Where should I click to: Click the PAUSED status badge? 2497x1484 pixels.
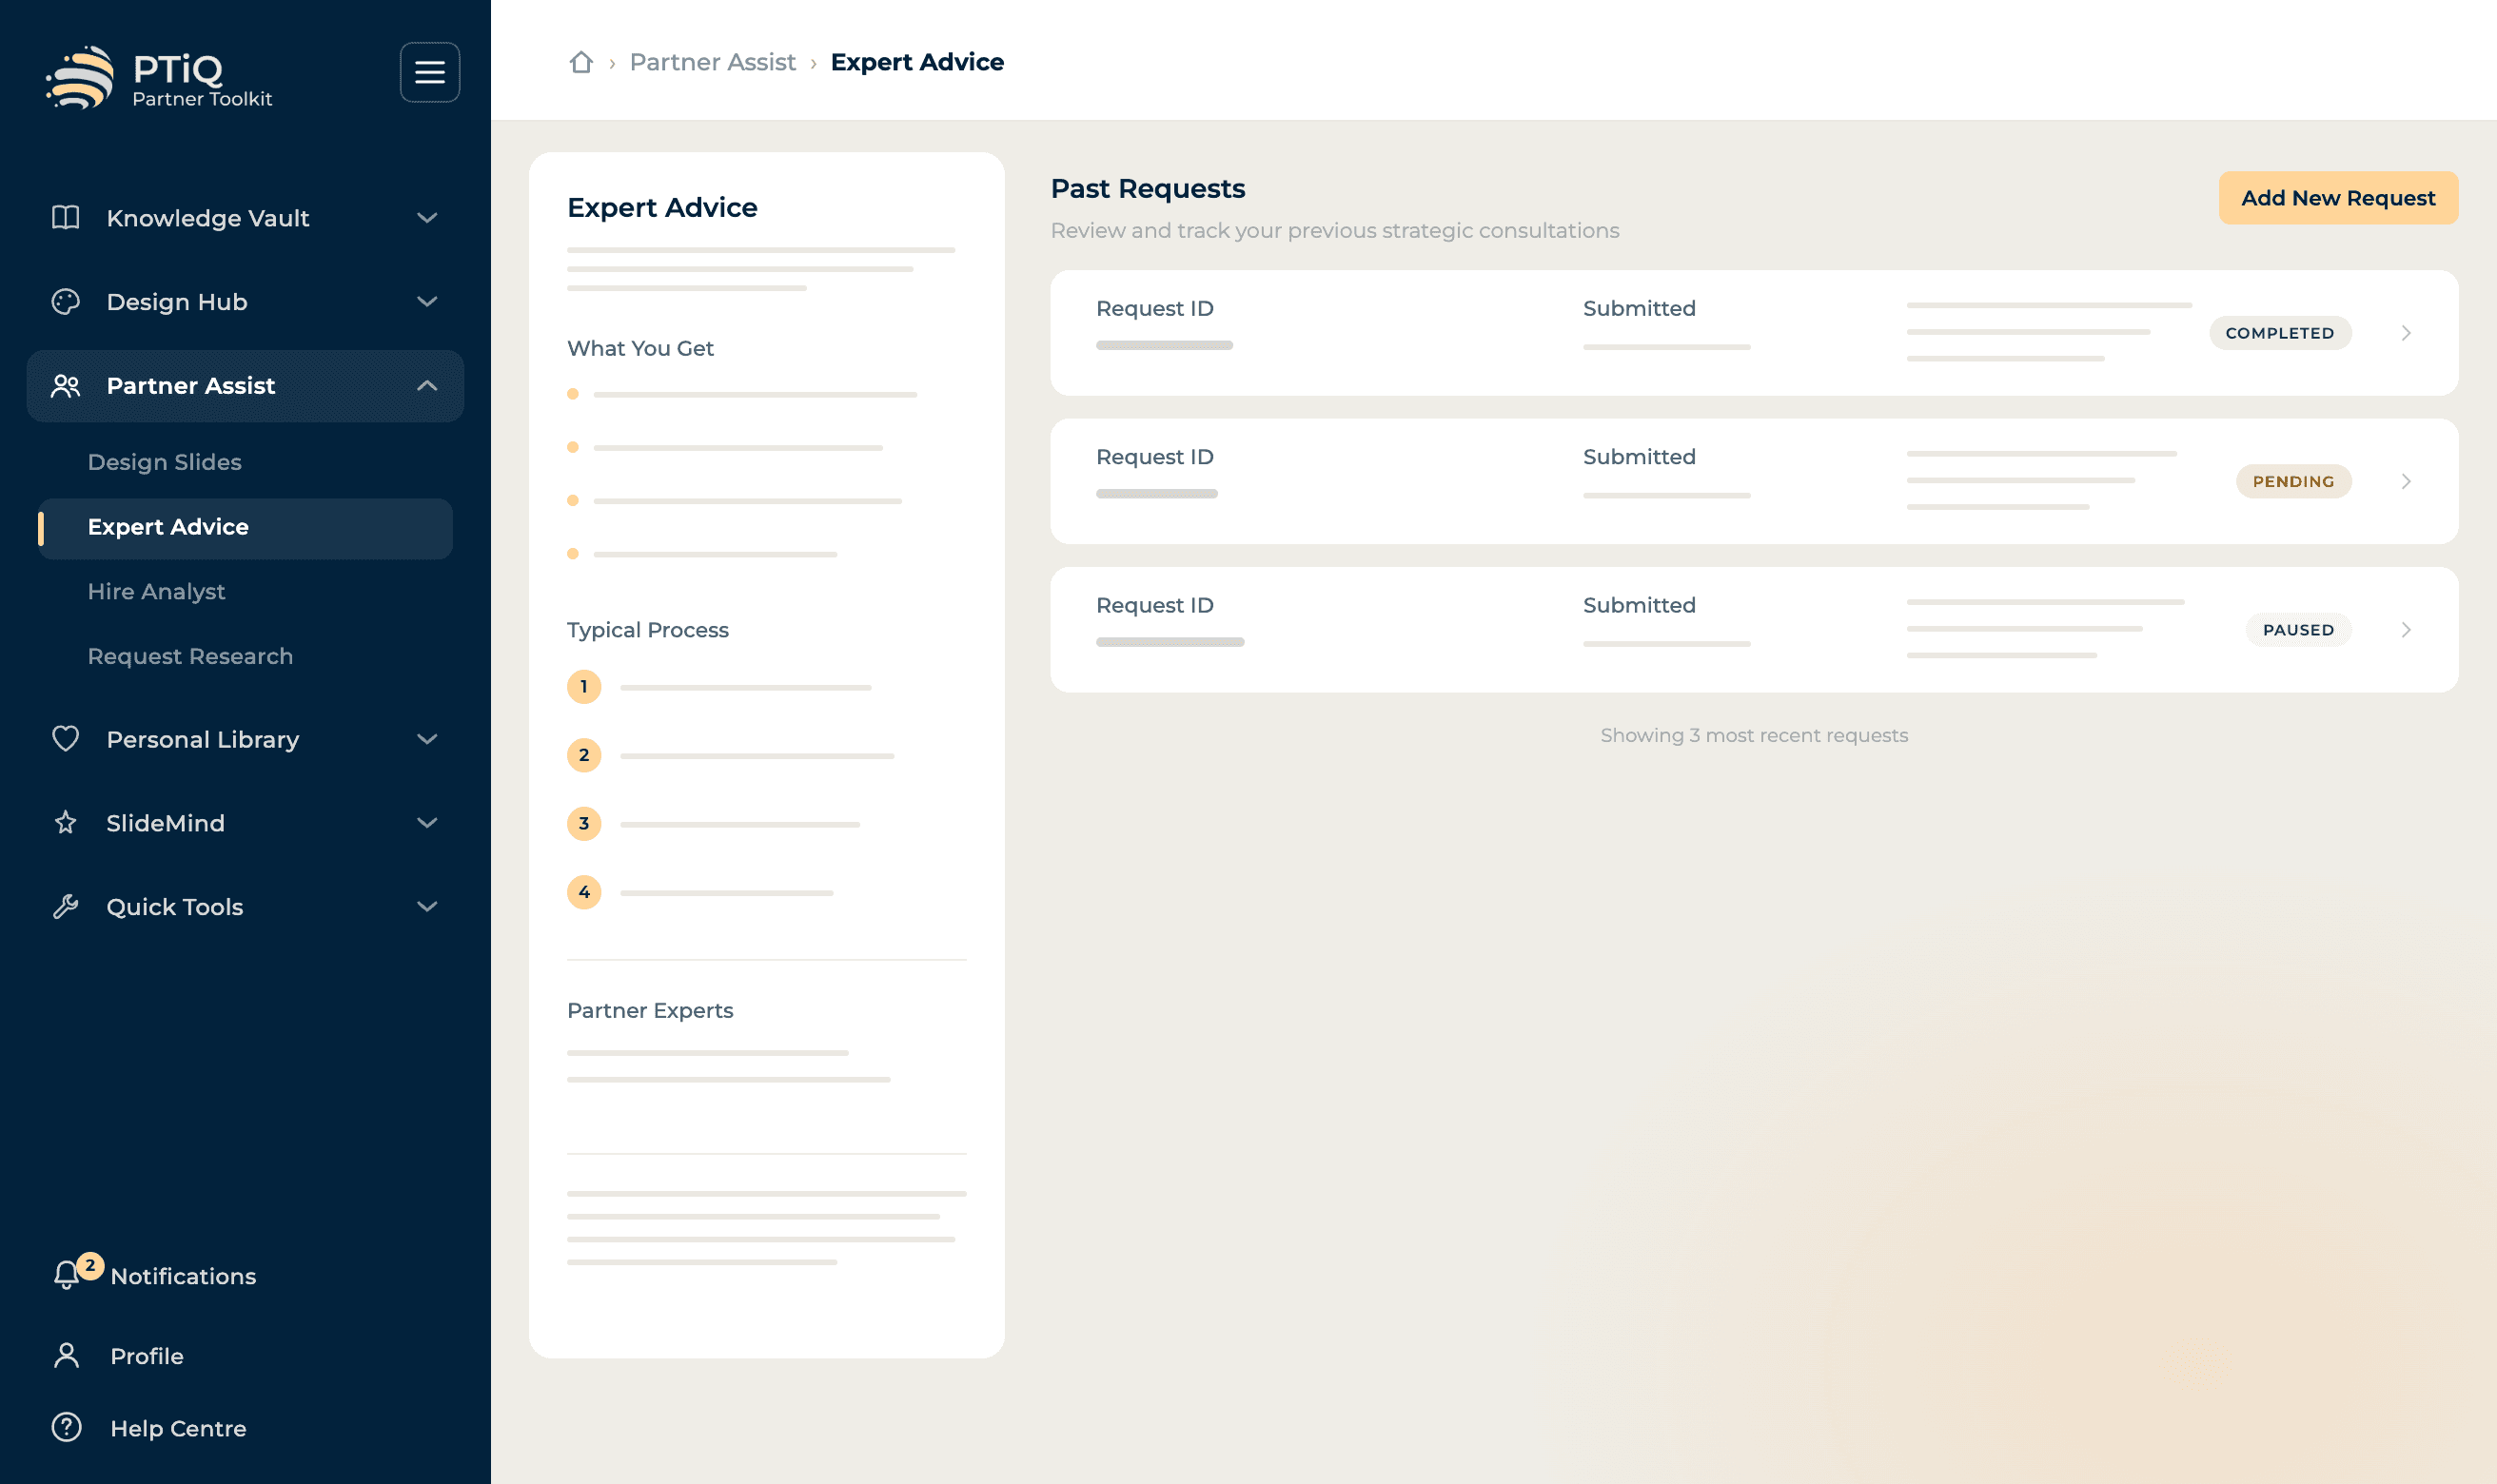[x=2299, y=630]
